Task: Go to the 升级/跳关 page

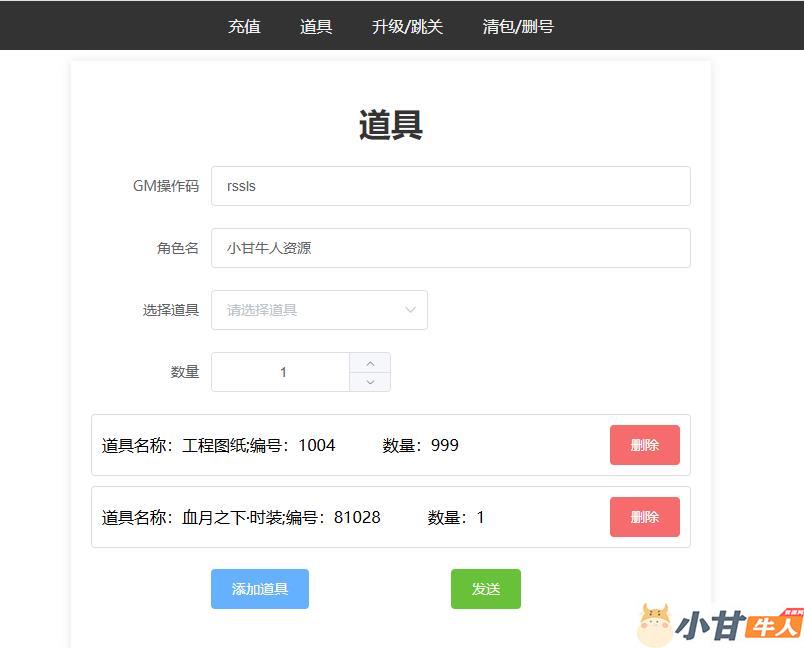Action: 407,26
